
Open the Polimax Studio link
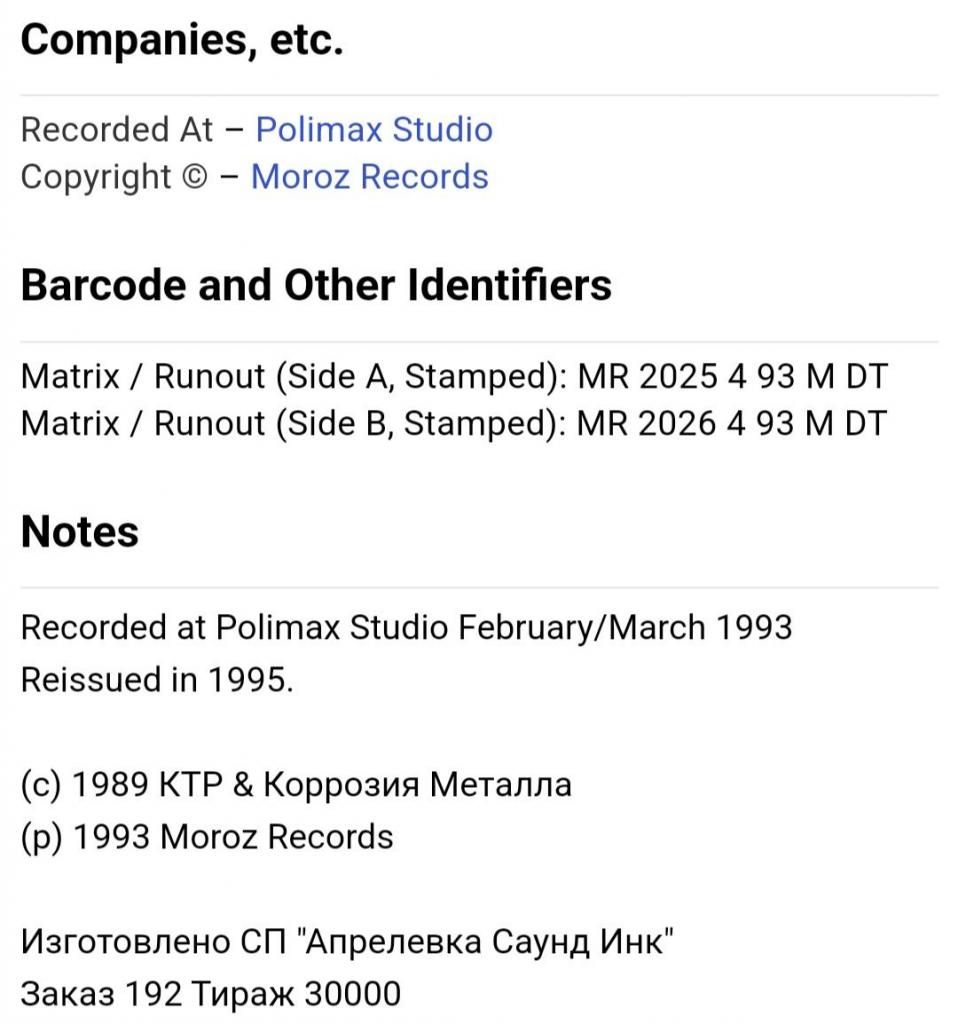[x=374, y=129]
